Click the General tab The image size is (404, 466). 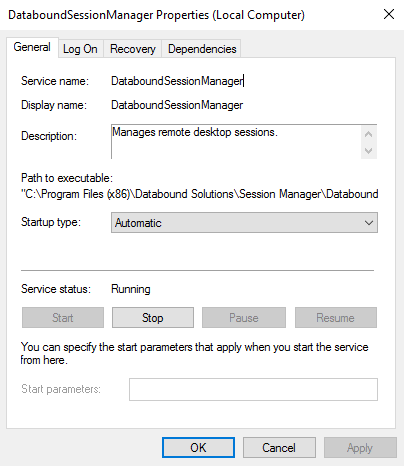coord(32,47)
